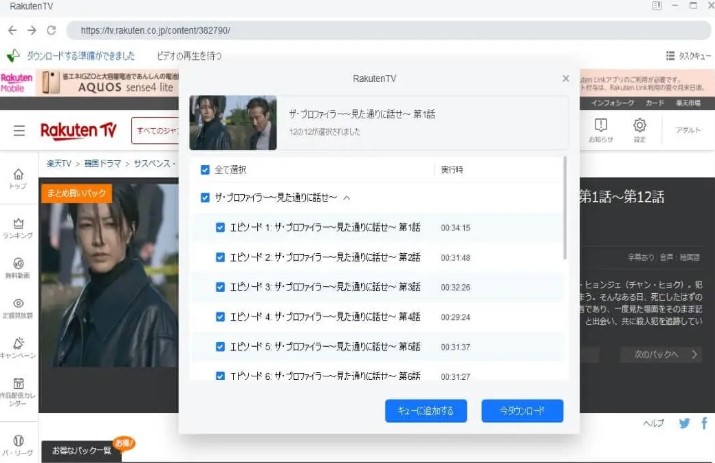Open 楽天市場 top link
The image size is (715, 463).
point(688,103)
